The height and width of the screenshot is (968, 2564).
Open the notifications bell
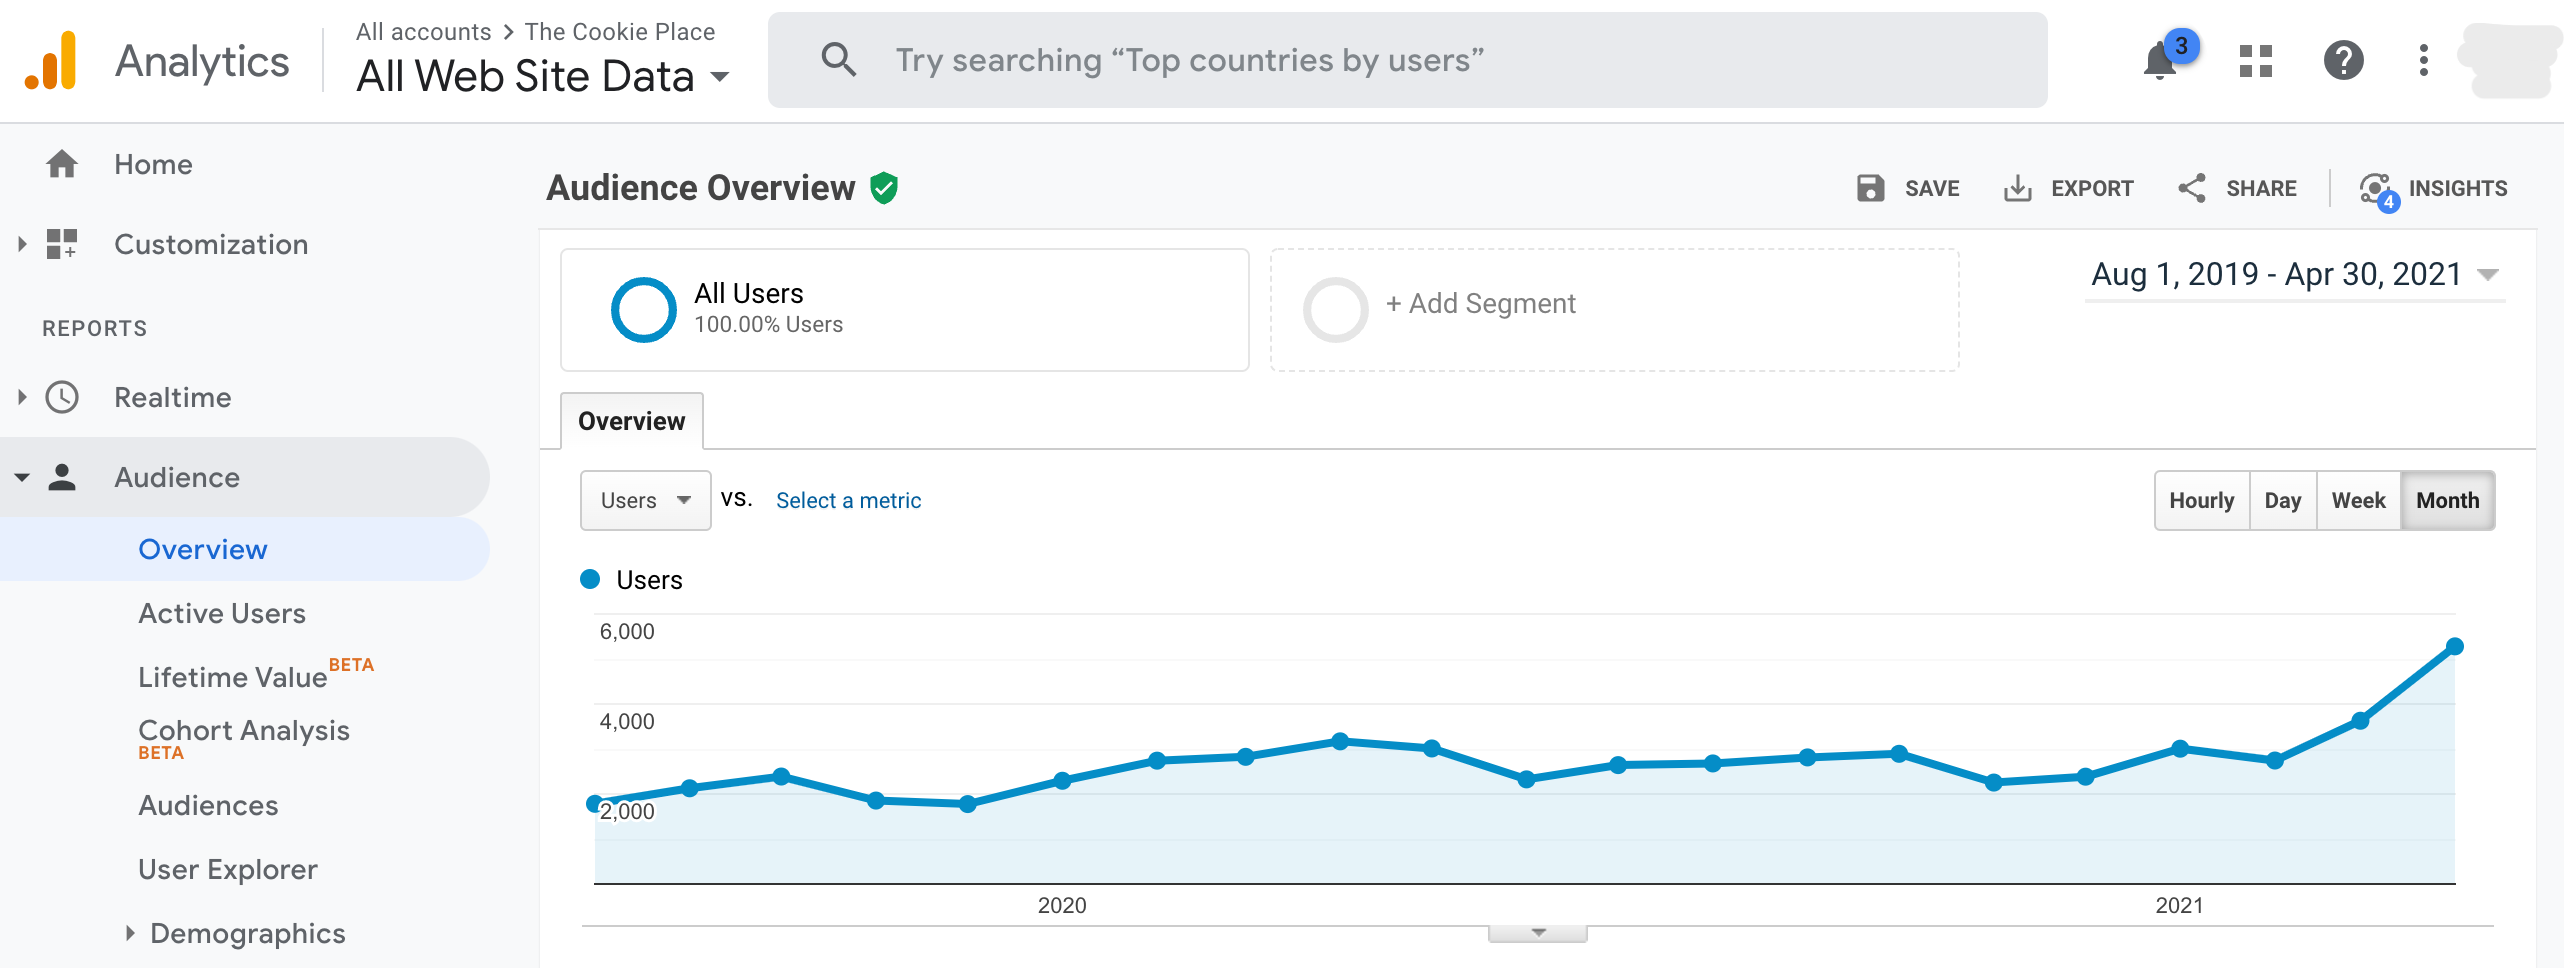click(2160, 61)
